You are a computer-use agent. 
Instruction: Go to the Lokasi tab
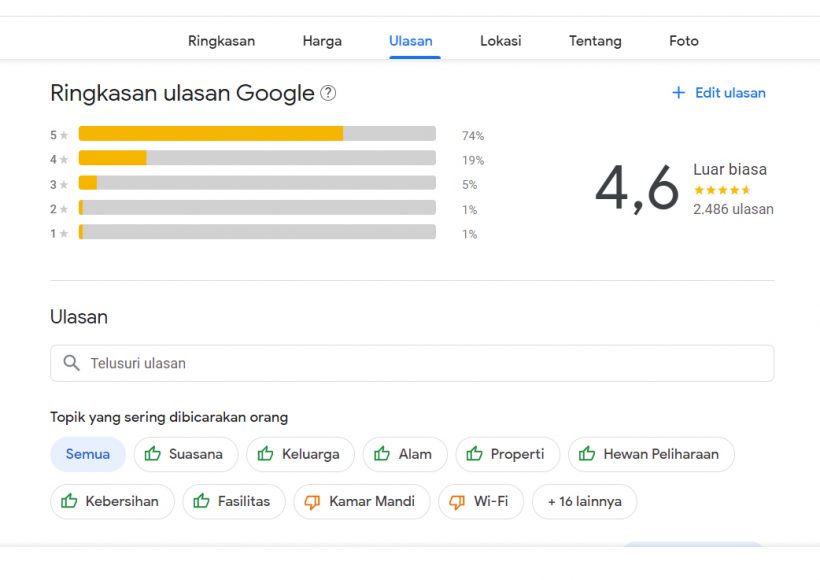(x=500, y=41)
